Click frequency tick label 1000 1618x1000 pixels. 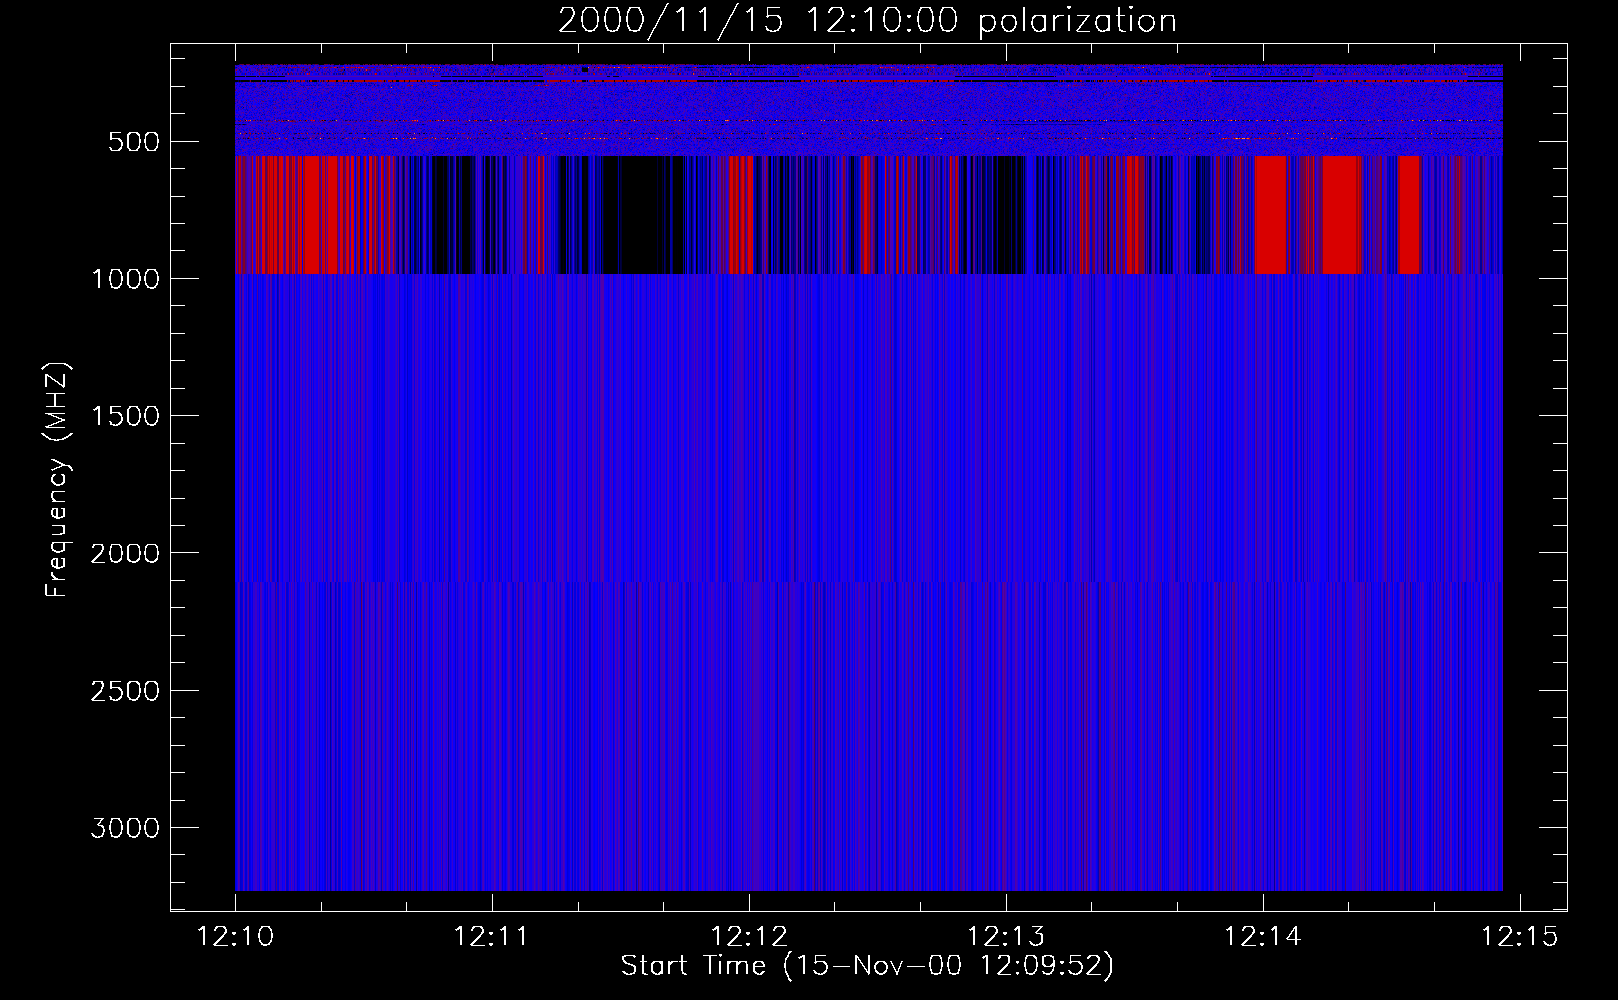[x=125, y=279]
